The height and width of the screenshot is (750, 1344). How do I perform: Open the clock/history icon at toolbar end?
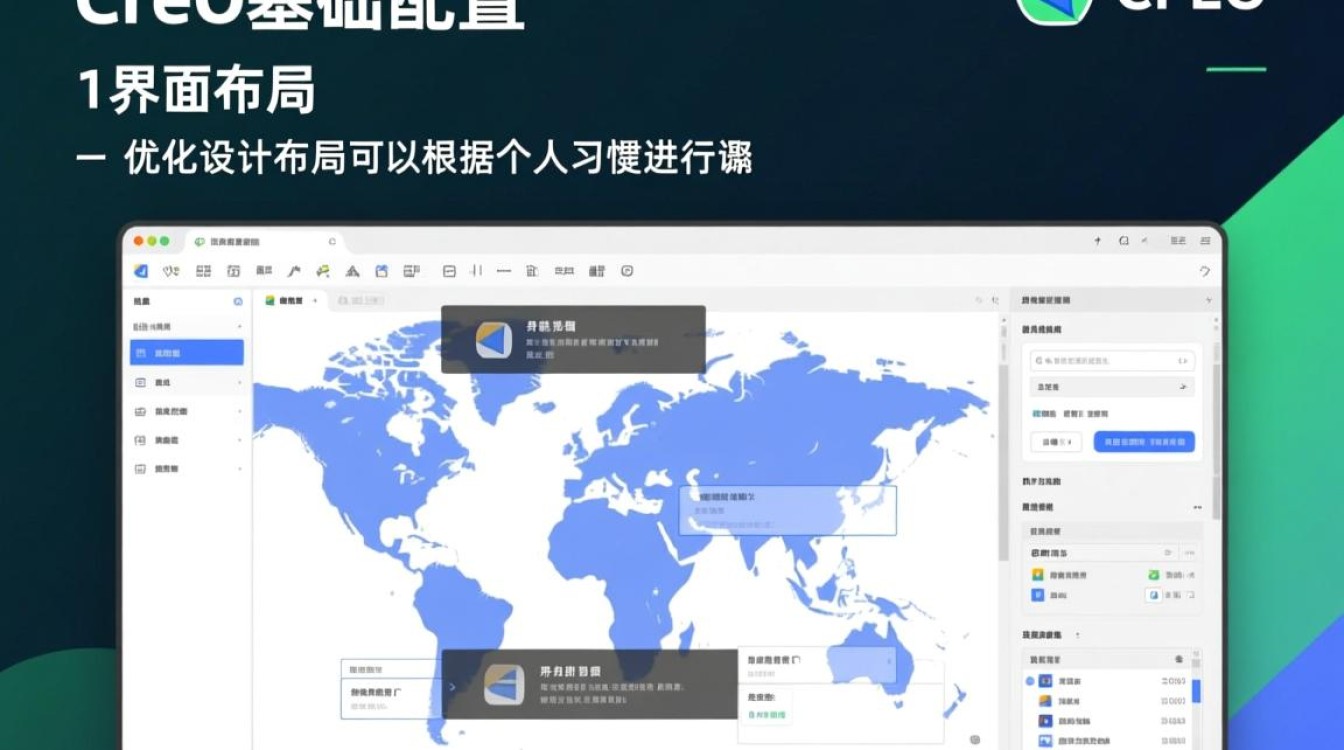(x=626, y=270)
